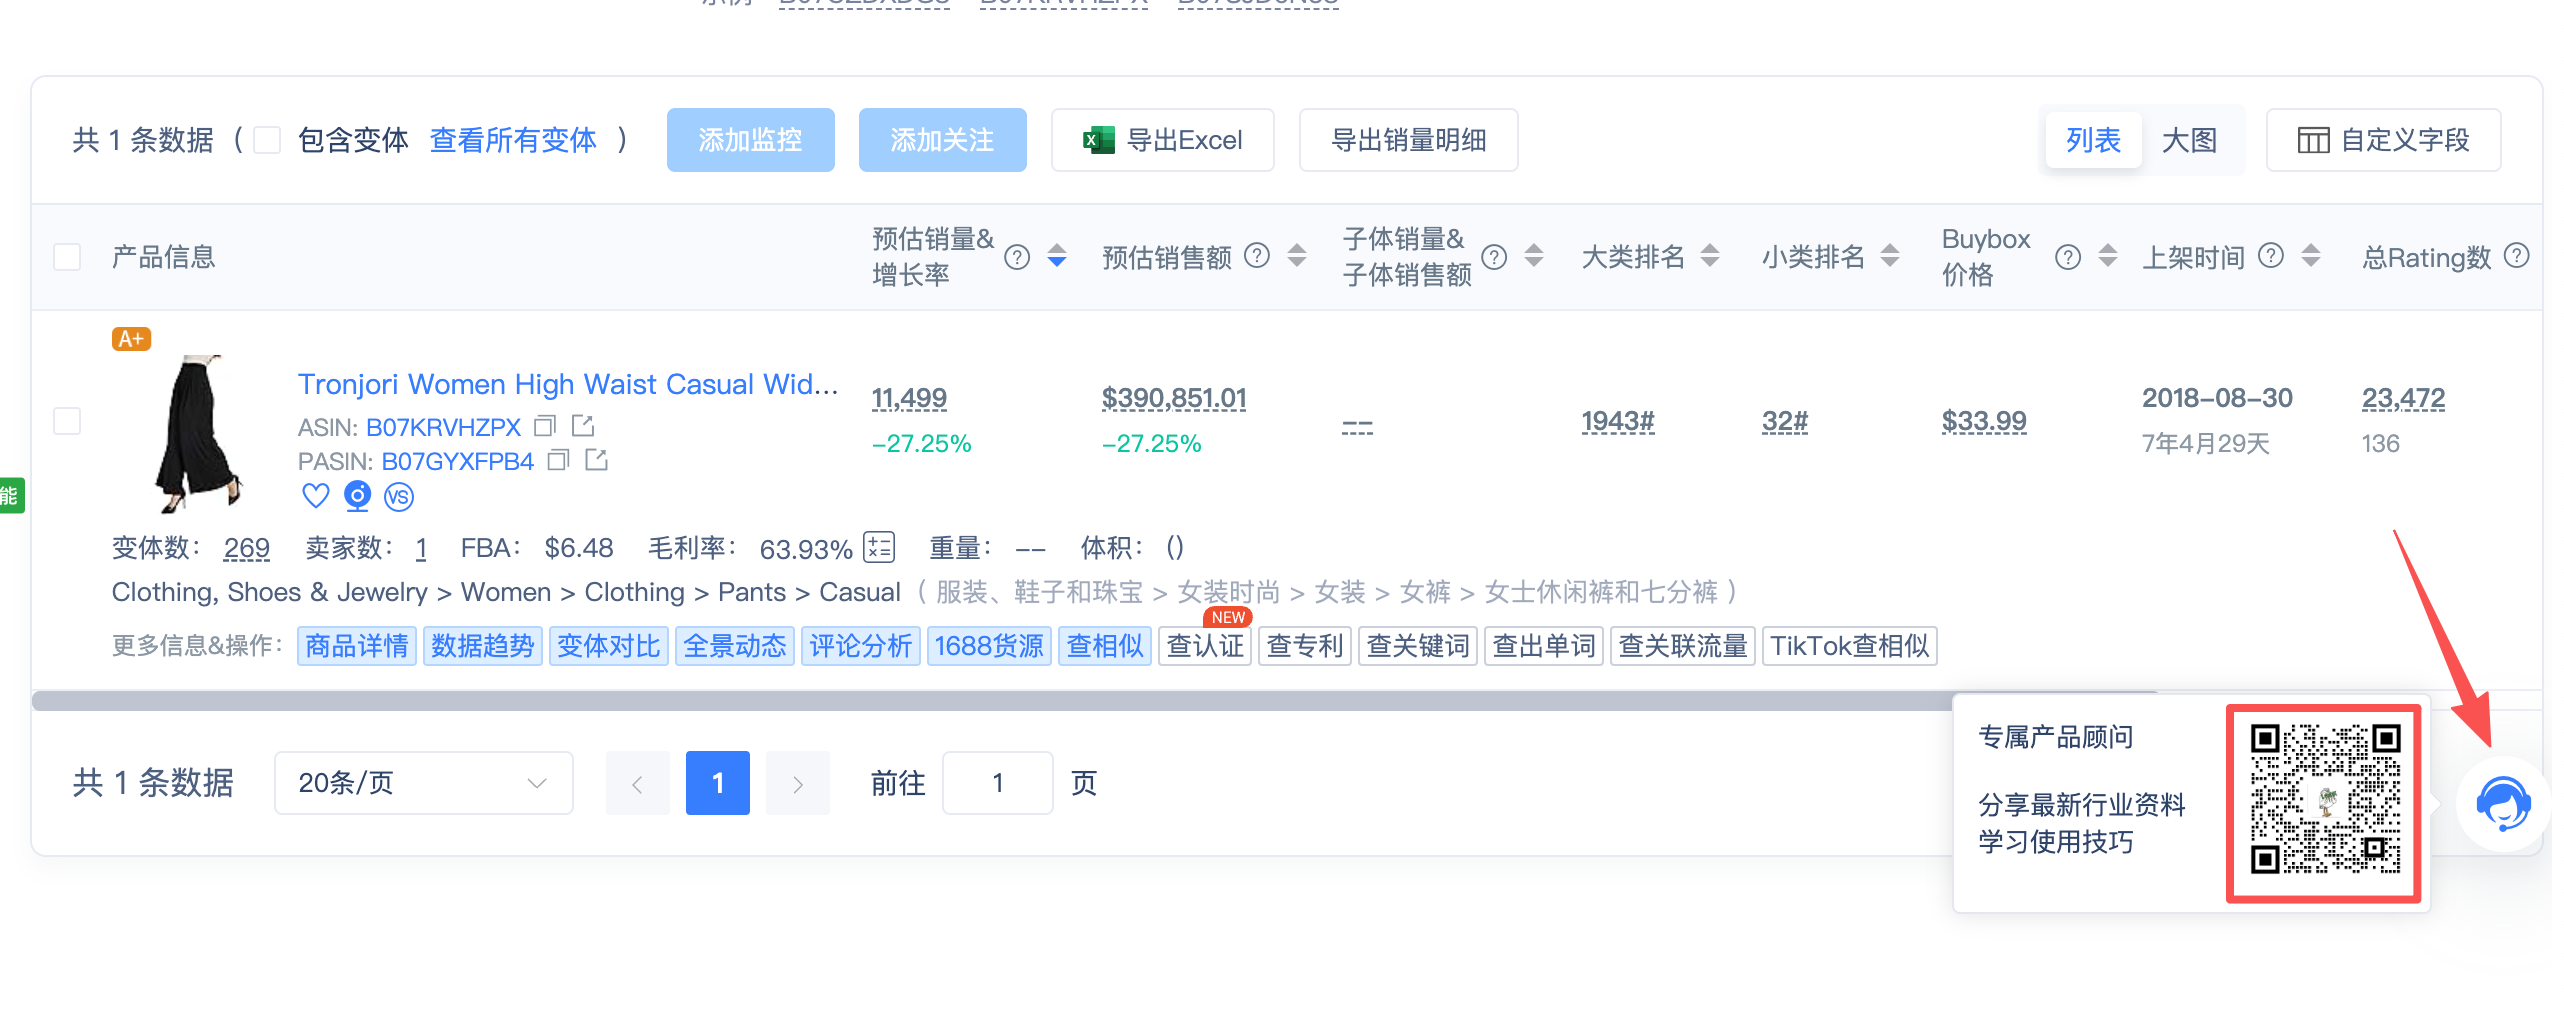This screenshot has height=1014, width=2564.
Task: Show help for 子体销量&子体销售额 column
Action: 1494,258
